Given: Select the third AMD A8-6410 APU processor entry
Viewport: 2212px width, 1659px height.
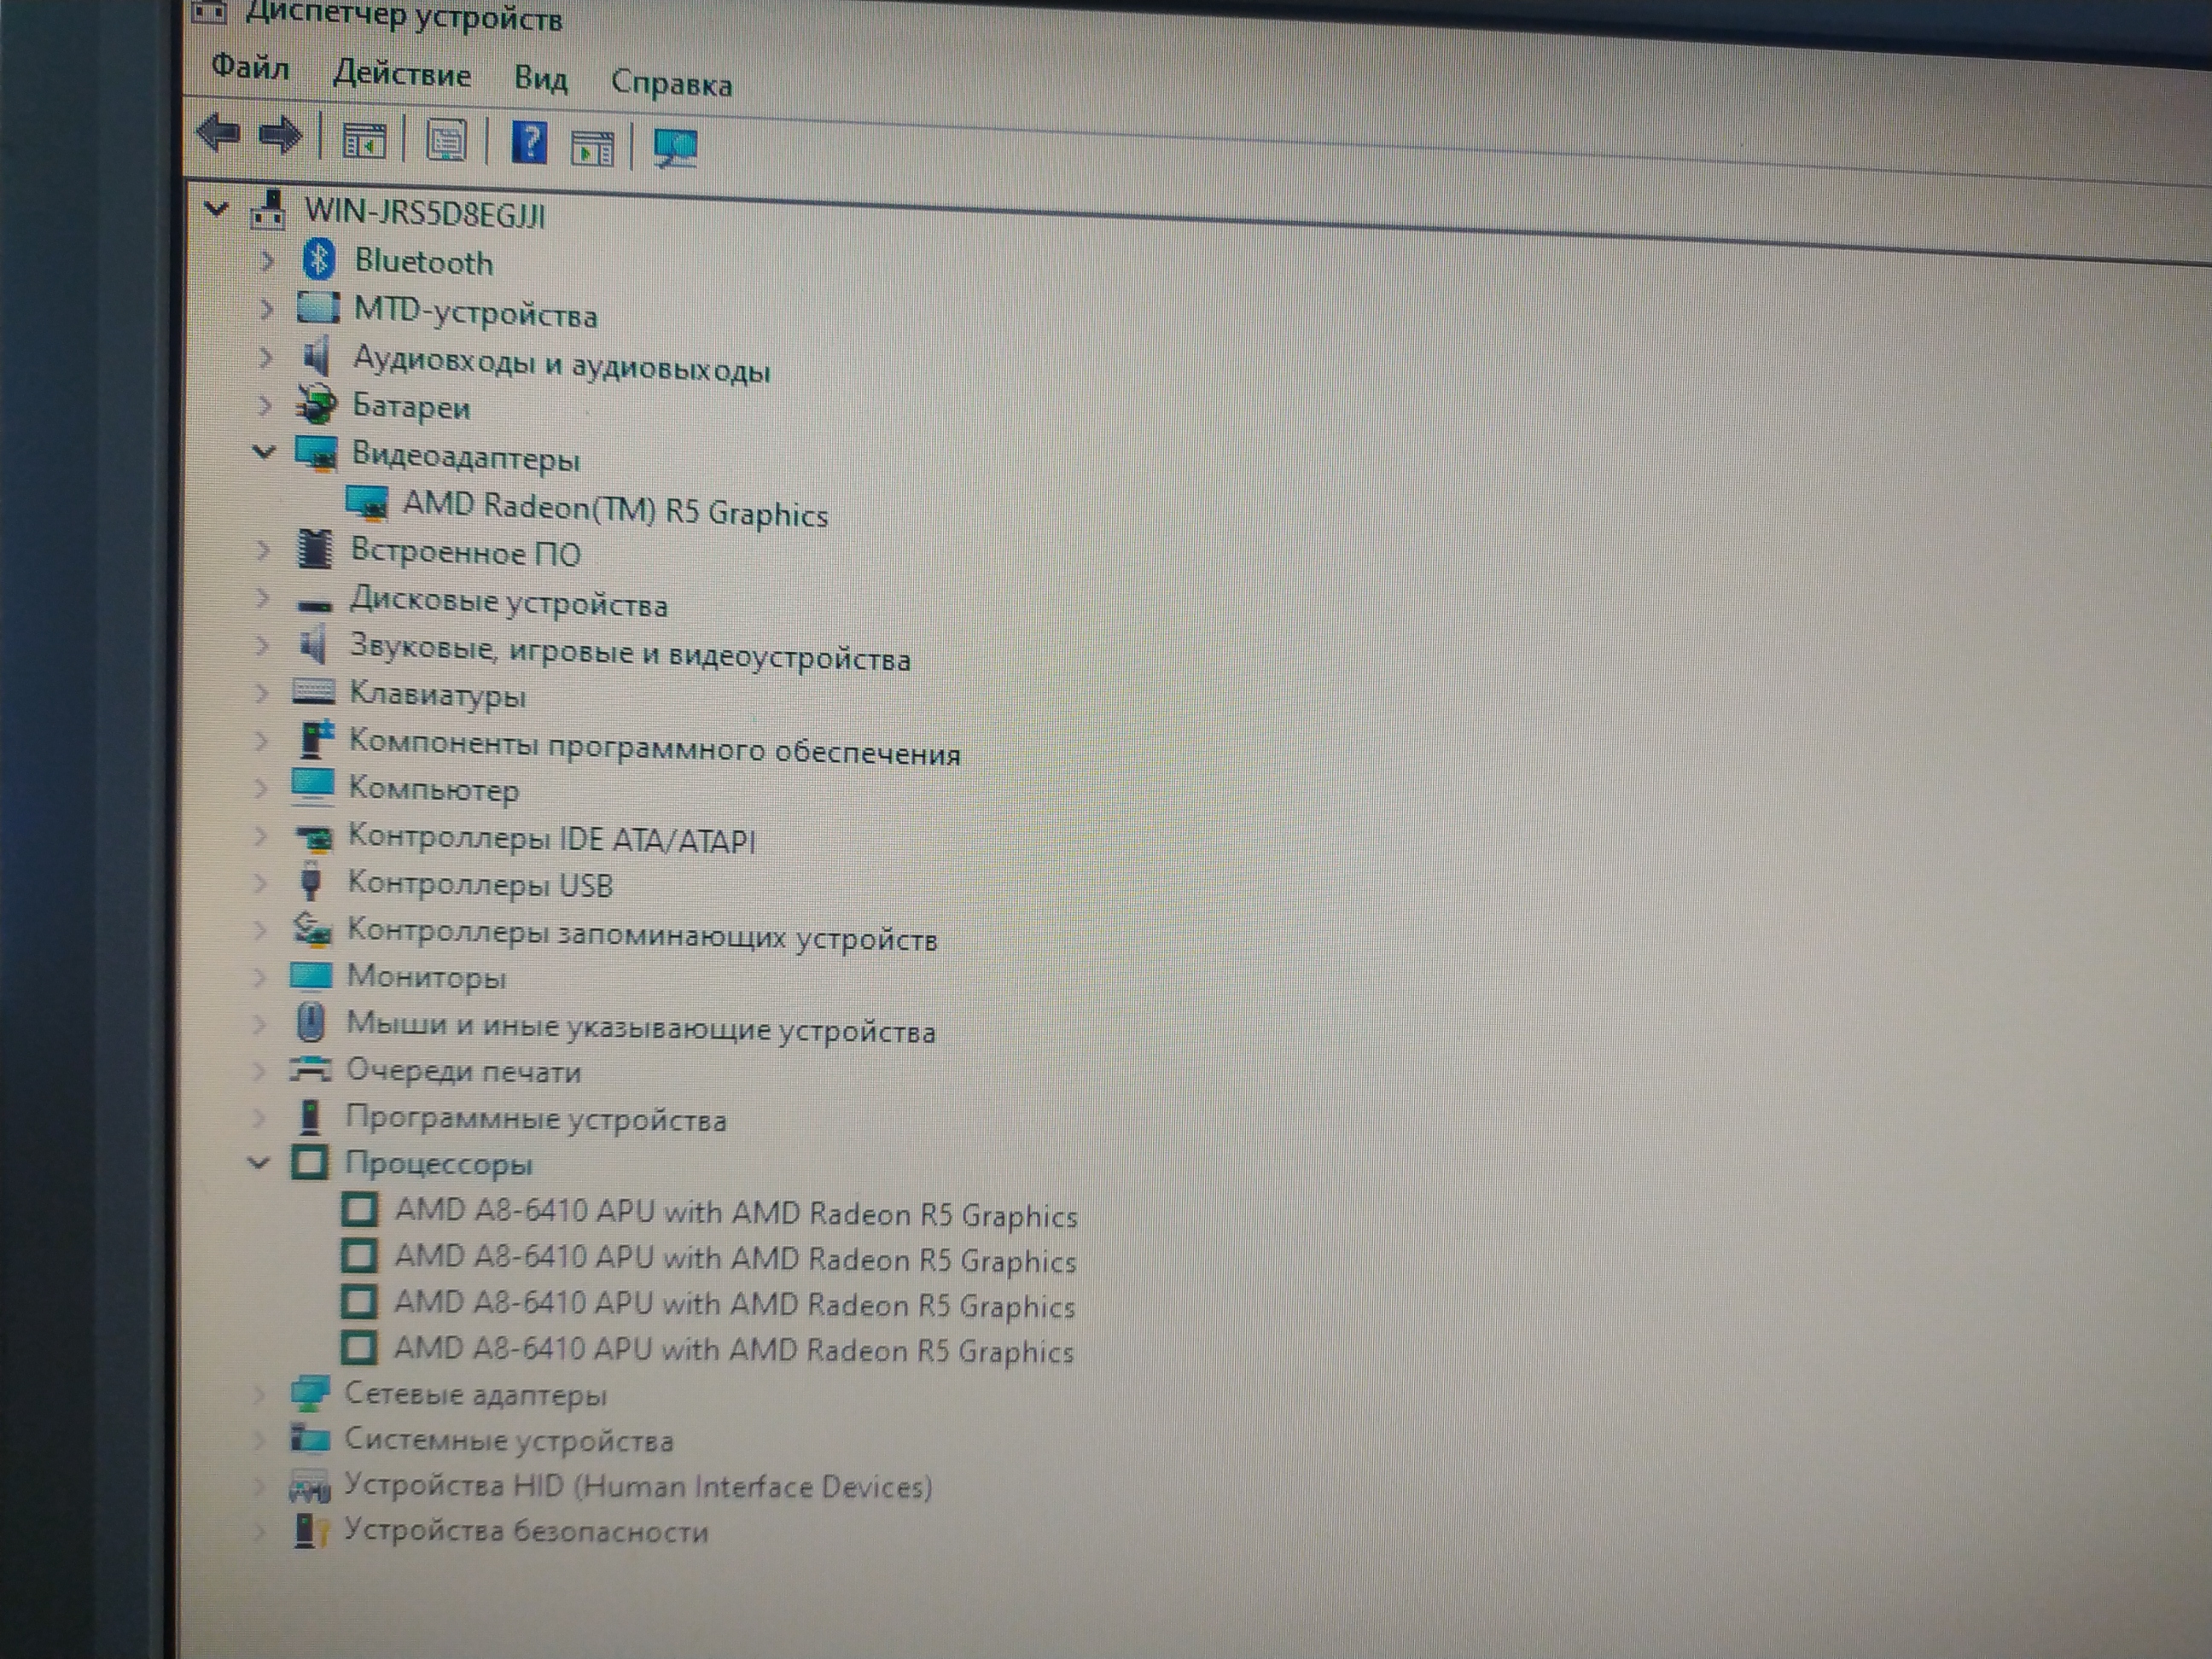Looking at the screenshot, I should click(734, 1304).
